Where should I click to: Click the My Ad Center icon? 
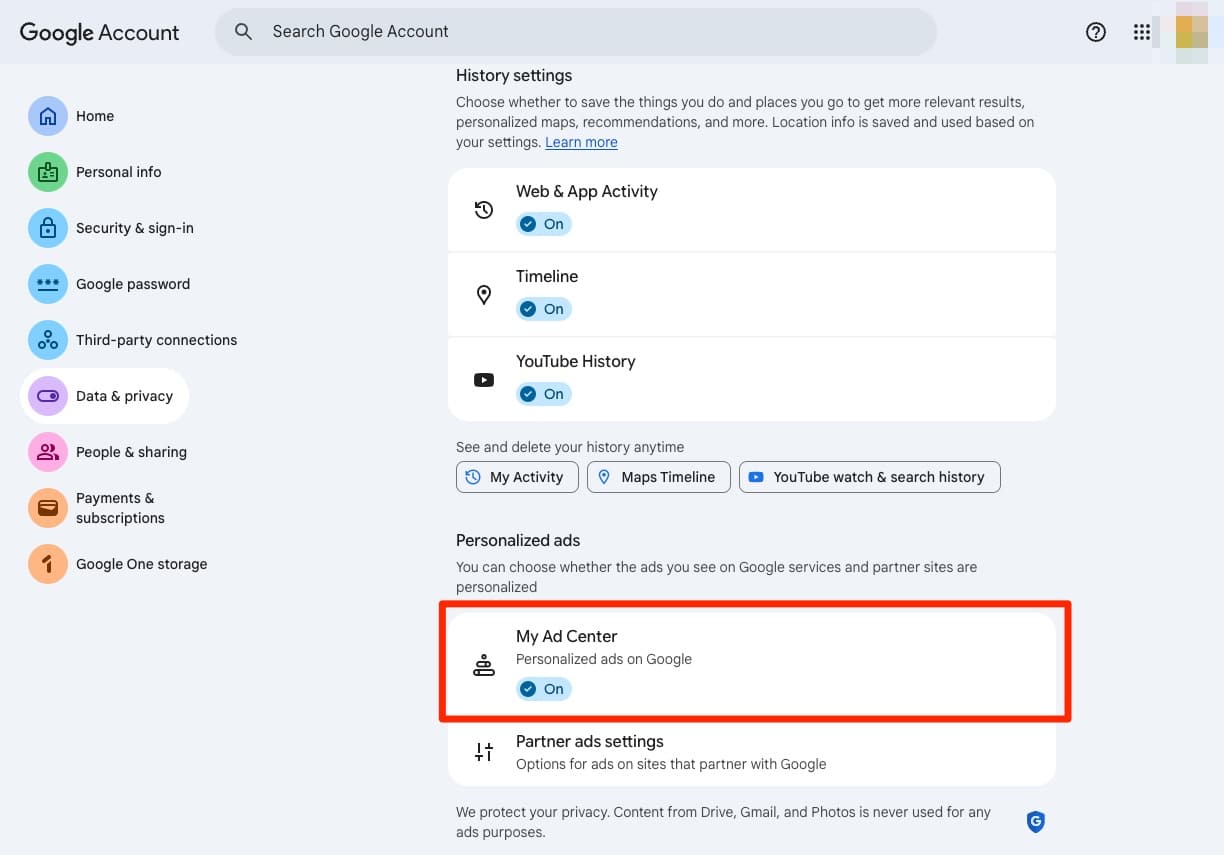click(x=484, y=665)
